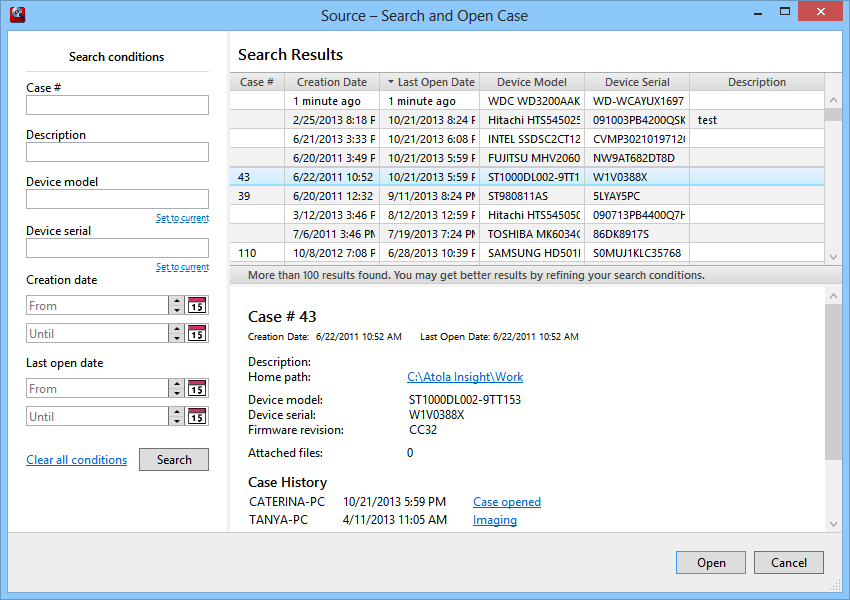
Task: Maximize the Search and Open Case window
Action: pos(784,12)
